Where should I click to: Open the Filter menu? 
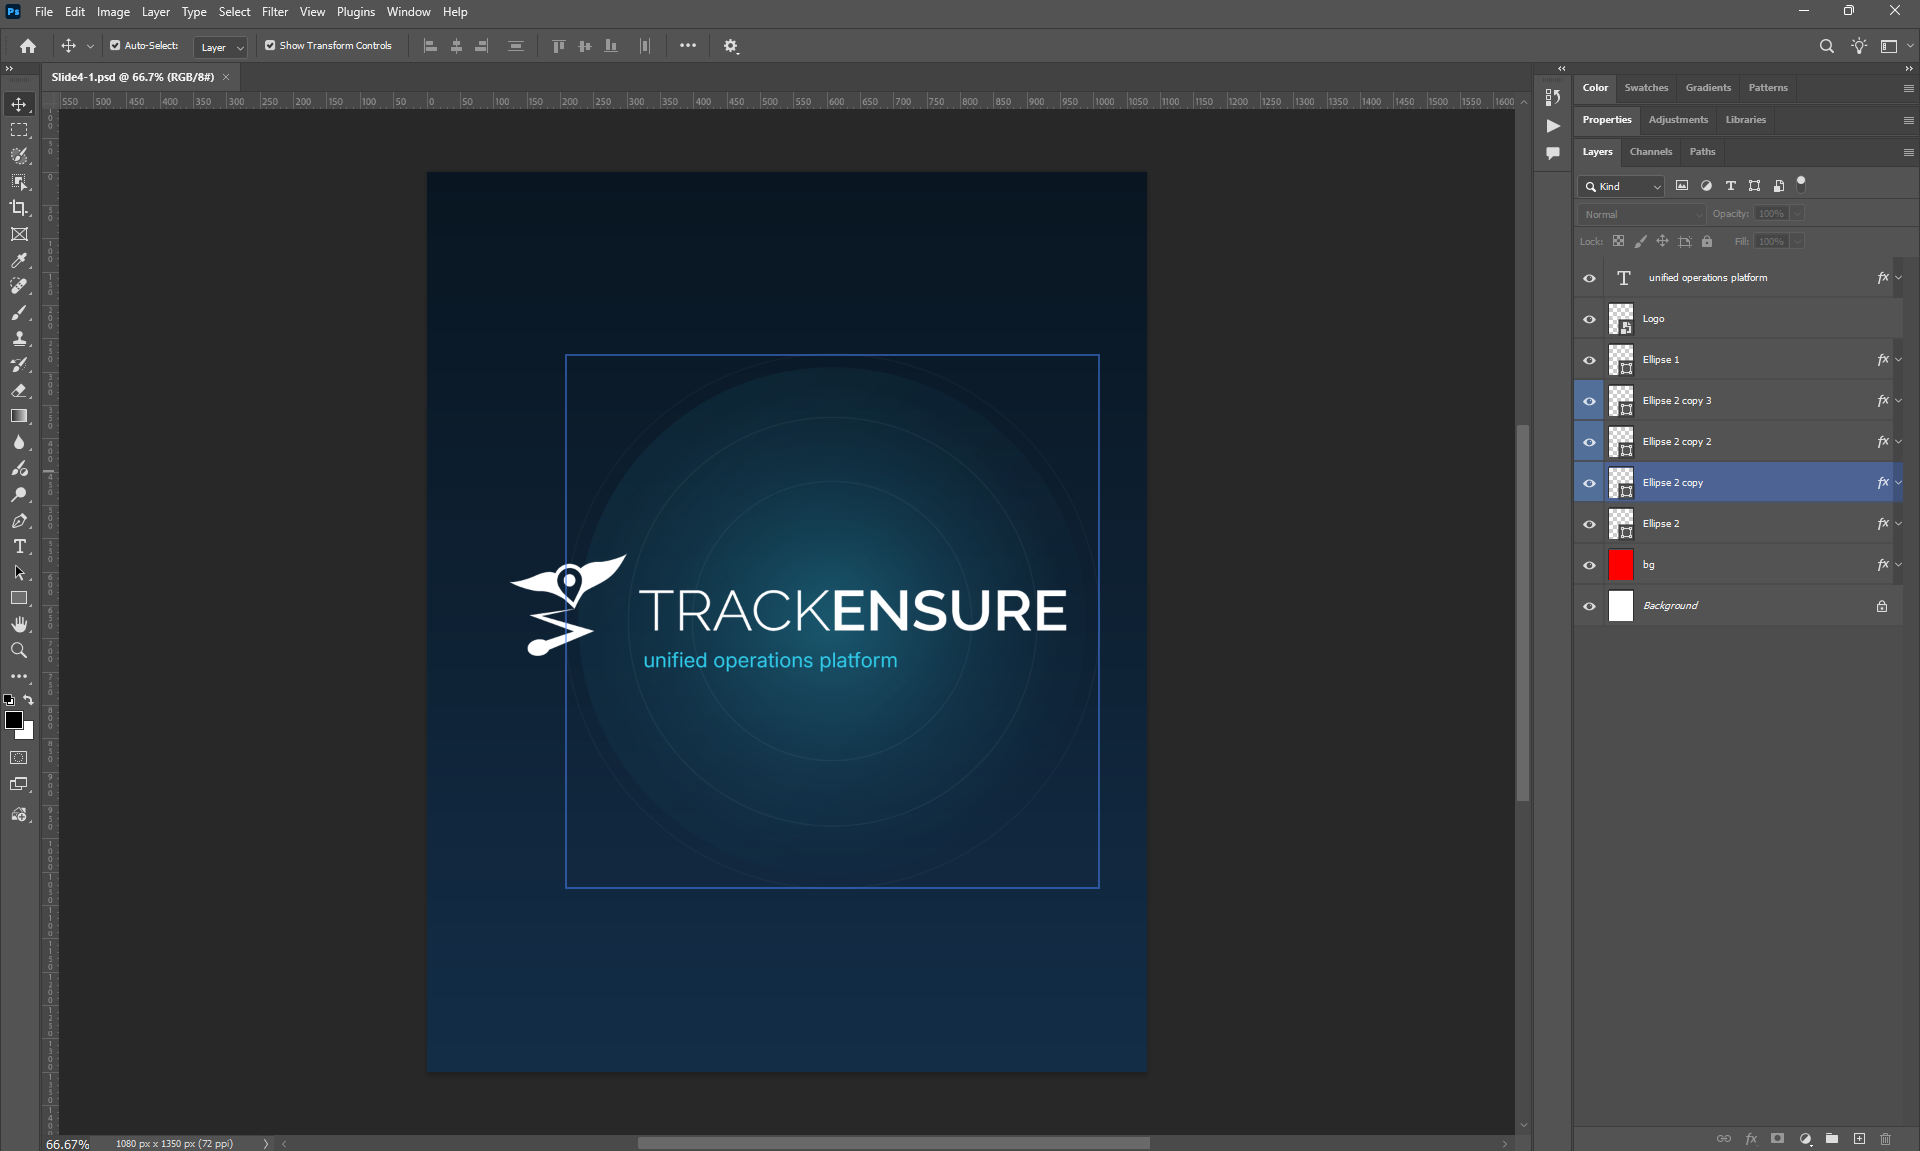[275, 12]
